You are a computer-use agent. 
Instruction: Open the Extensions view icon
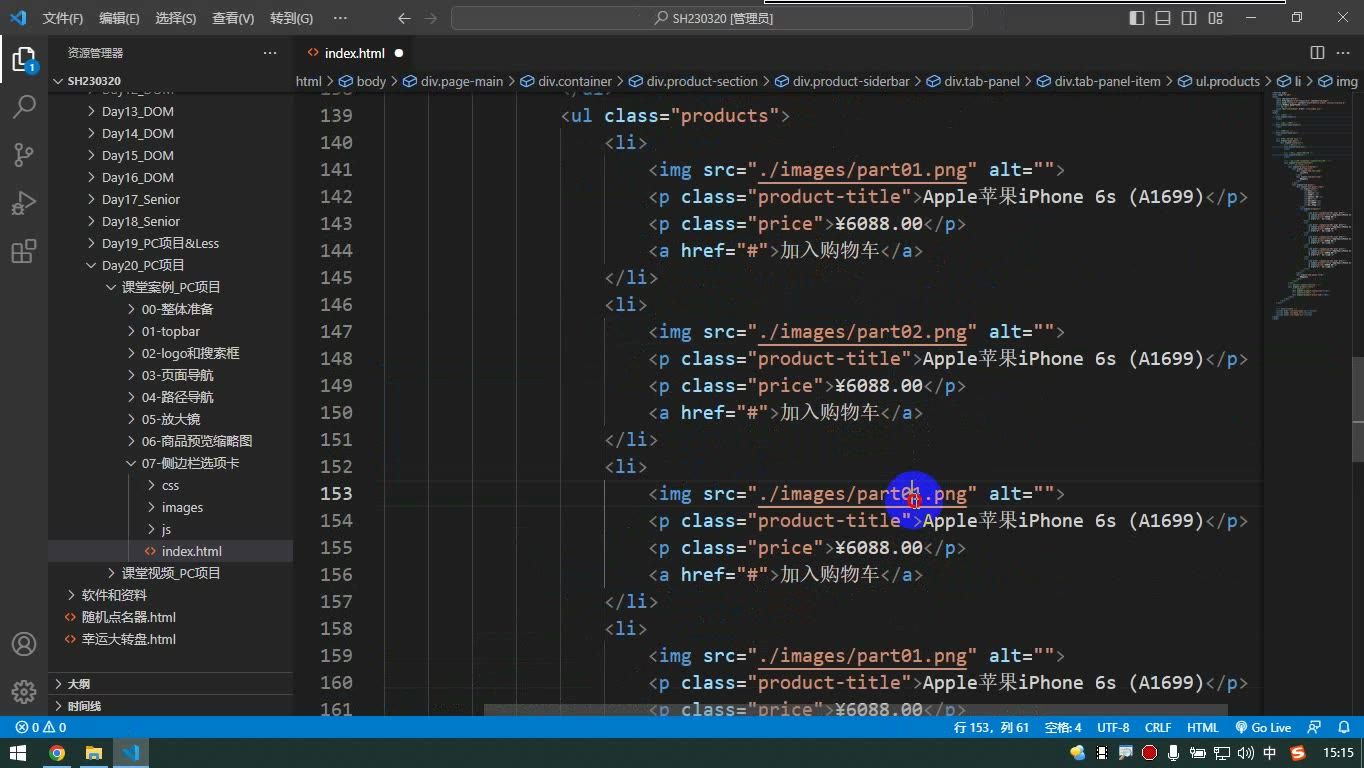(x=23, y=250)
